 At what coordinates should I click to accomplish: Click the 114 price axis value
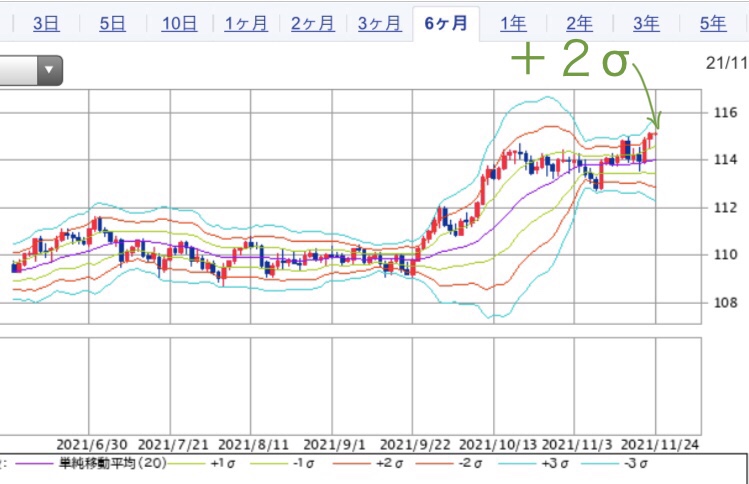point(726,160)
